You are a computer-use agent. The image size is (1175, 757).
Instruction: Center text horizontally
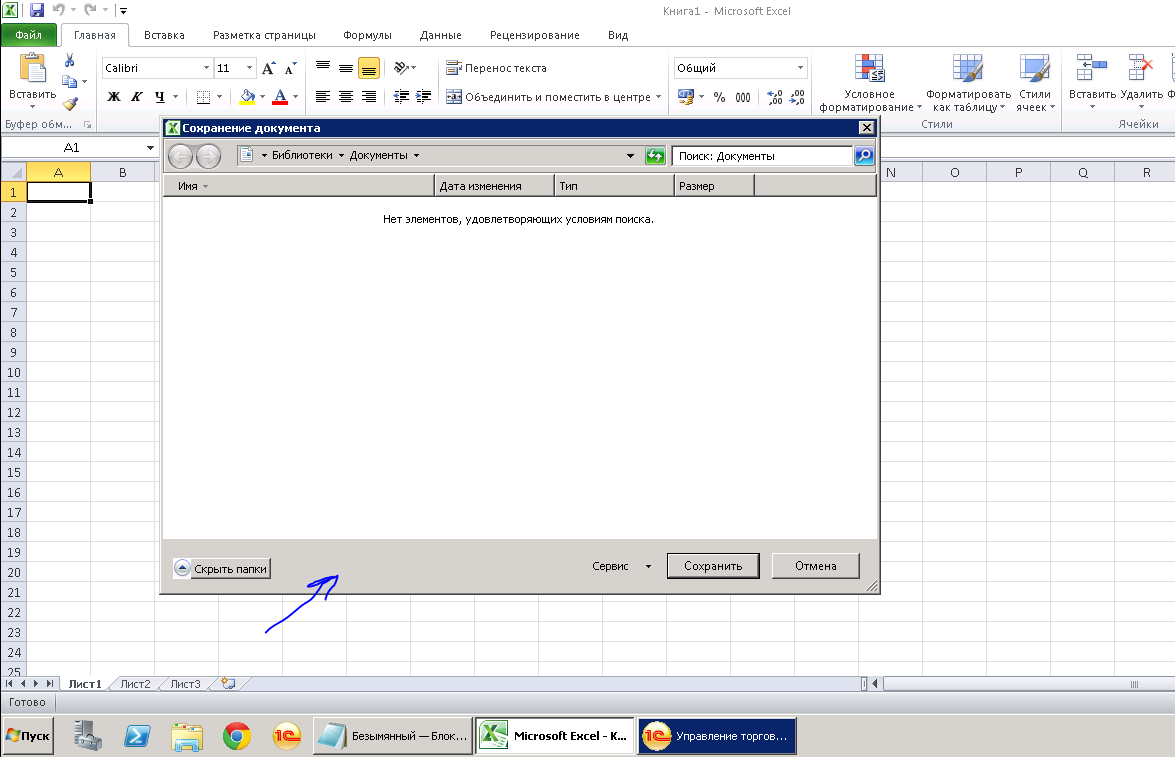(345, 97)
